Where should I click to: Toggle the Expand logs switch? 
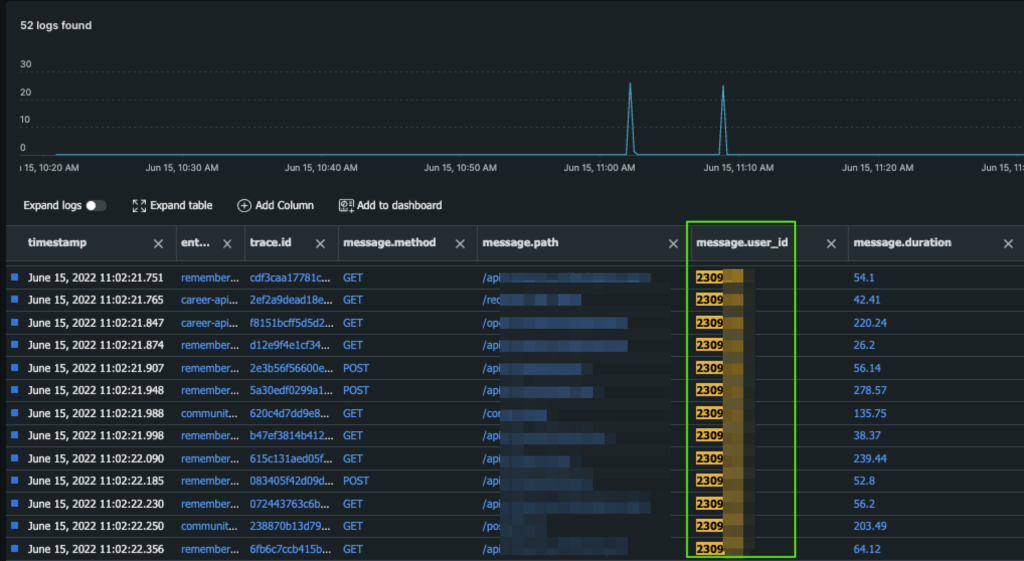[95, 206]
